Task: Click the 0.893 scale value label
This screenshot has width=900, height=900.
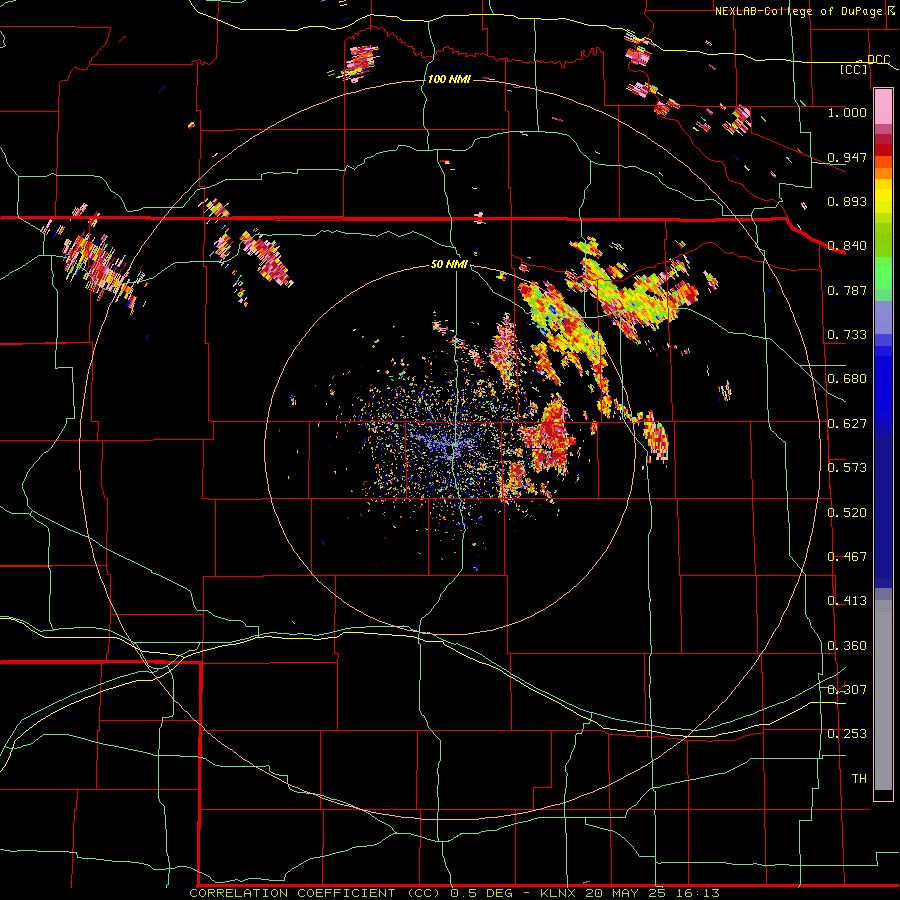Action: [x=847, y=201]
